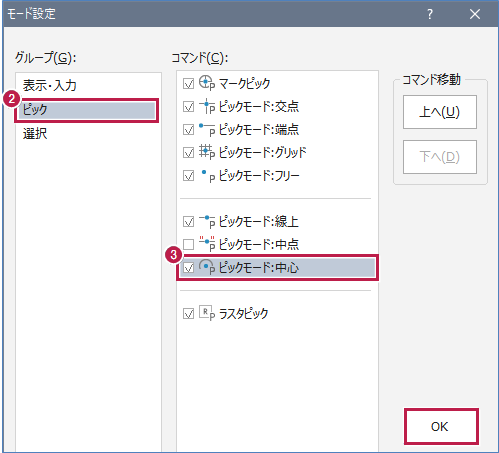499x453 pixels.
Task: Click the ピックモード:フリー icon
Action: pyautogui.click(x=207, y=175)
